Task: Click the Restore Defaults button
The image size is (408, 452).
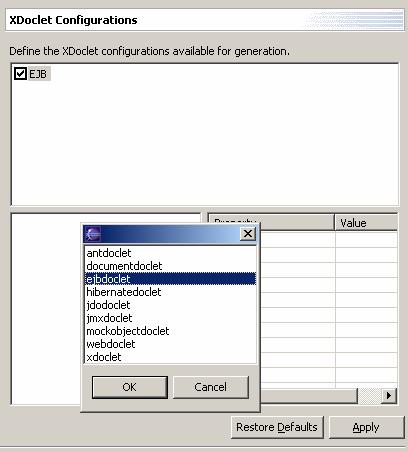Action: point(277,427)
